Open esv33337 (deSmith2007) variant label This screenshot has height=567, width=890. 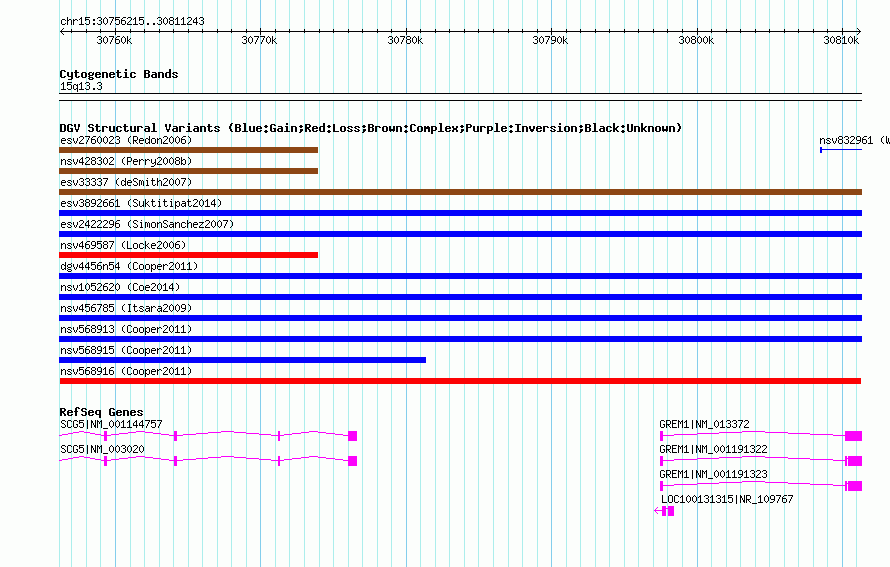(x=126, y=182)
